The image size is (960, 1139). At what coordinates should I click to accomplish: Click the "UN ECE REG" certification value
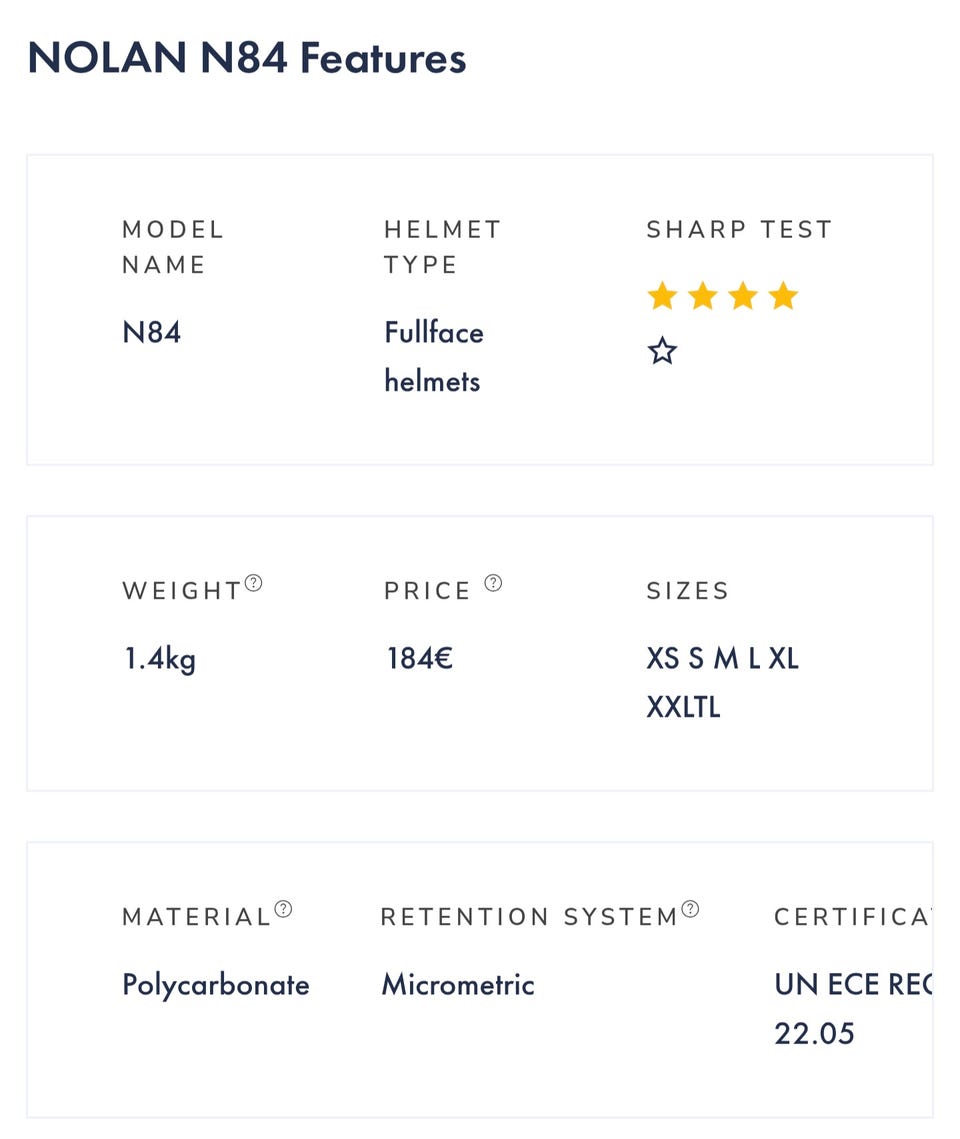[852, 985]
